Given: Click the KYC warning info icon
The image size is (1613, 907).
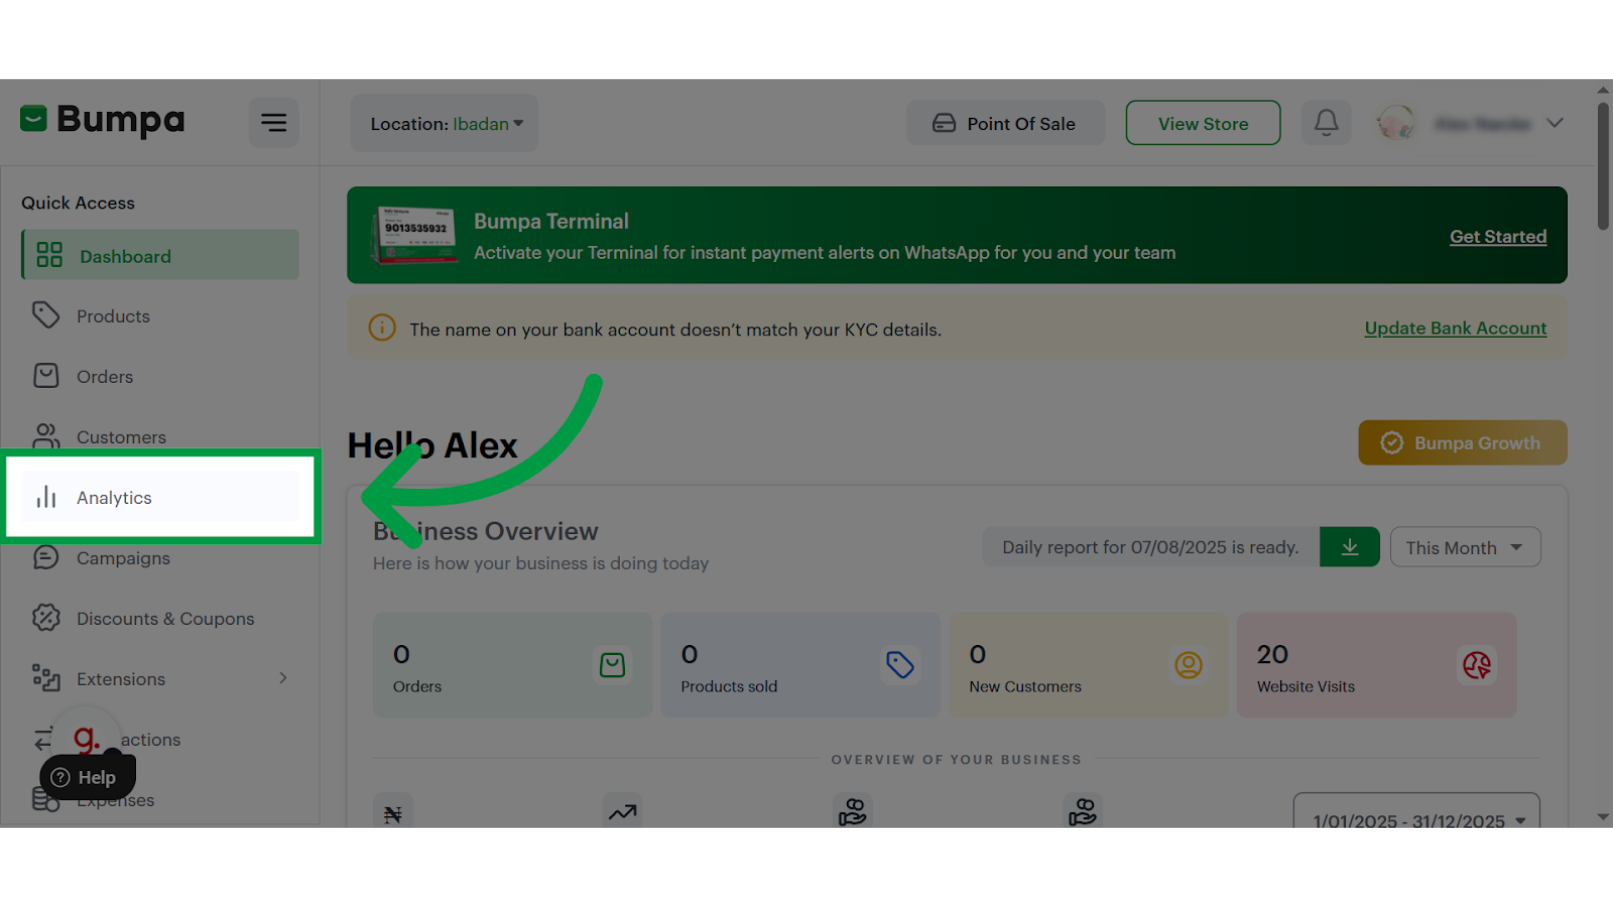Looking at the screenshot, I should [x=382, y=328].
